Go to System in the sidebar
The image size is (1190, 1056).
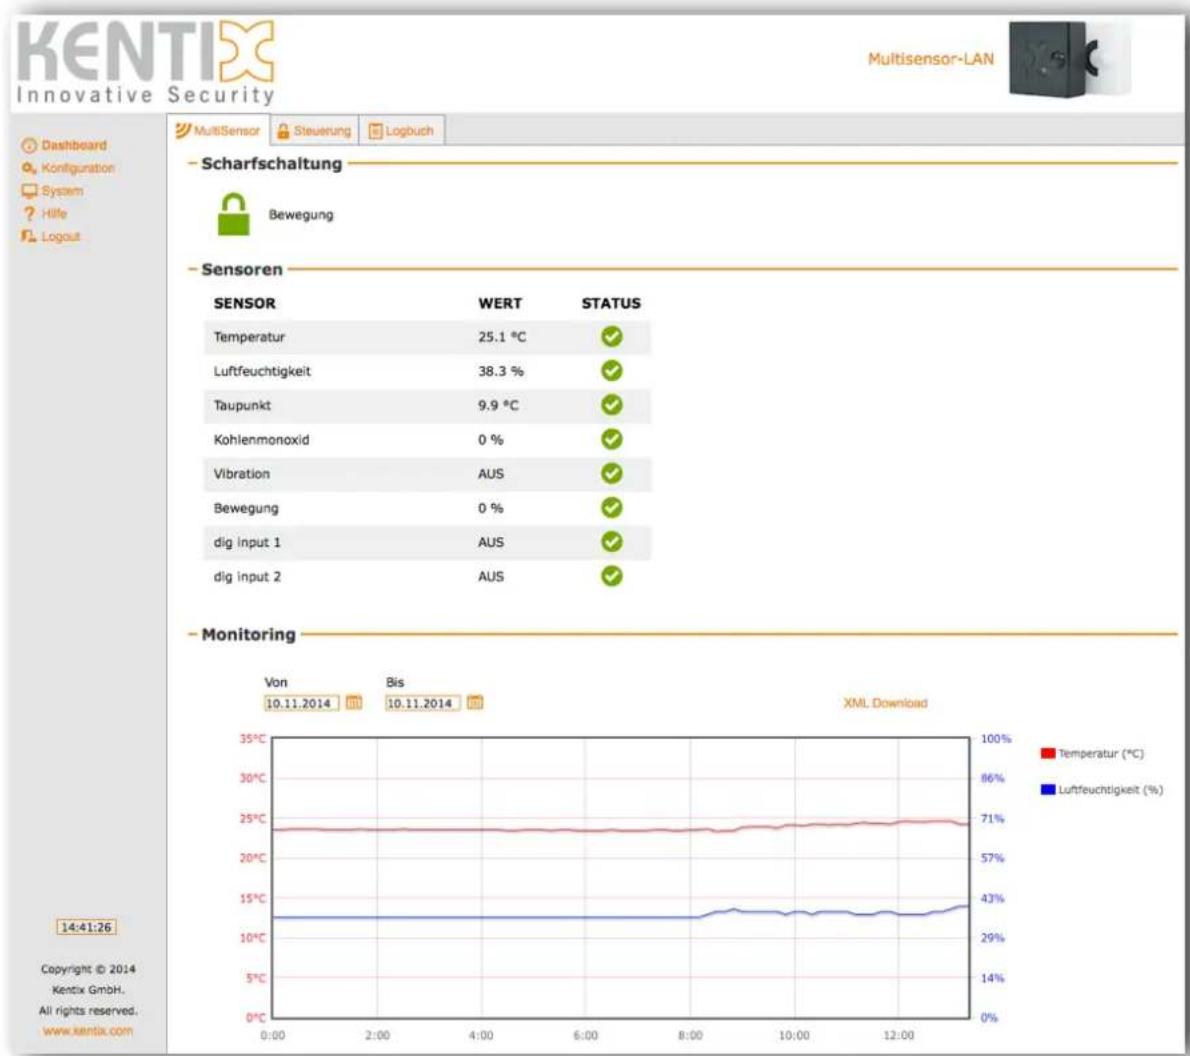coord(62,191)
